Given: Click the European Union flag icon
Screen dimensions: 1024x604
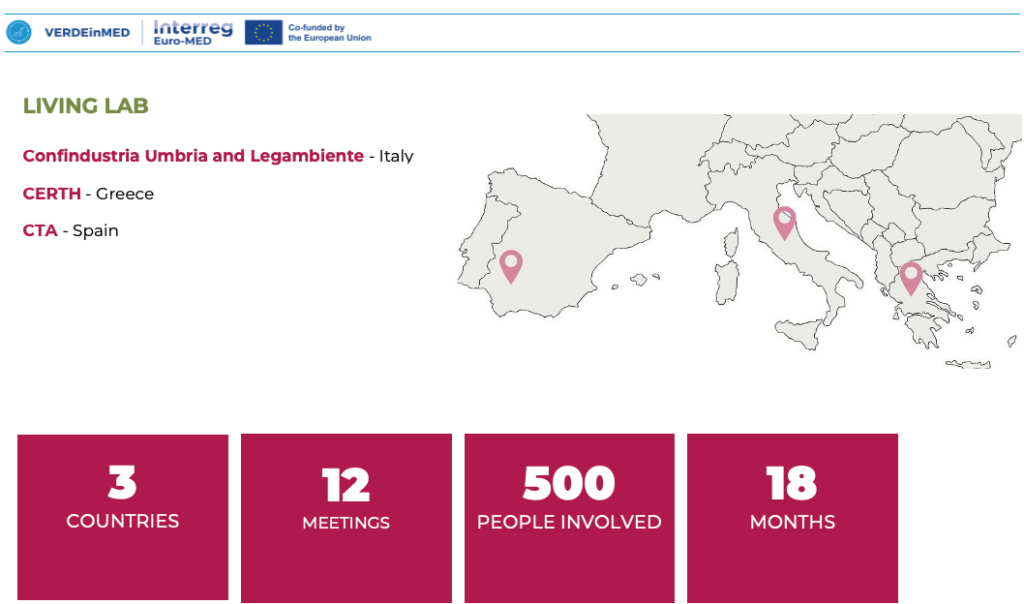Looking at the screenshot, I should point(263,32).
